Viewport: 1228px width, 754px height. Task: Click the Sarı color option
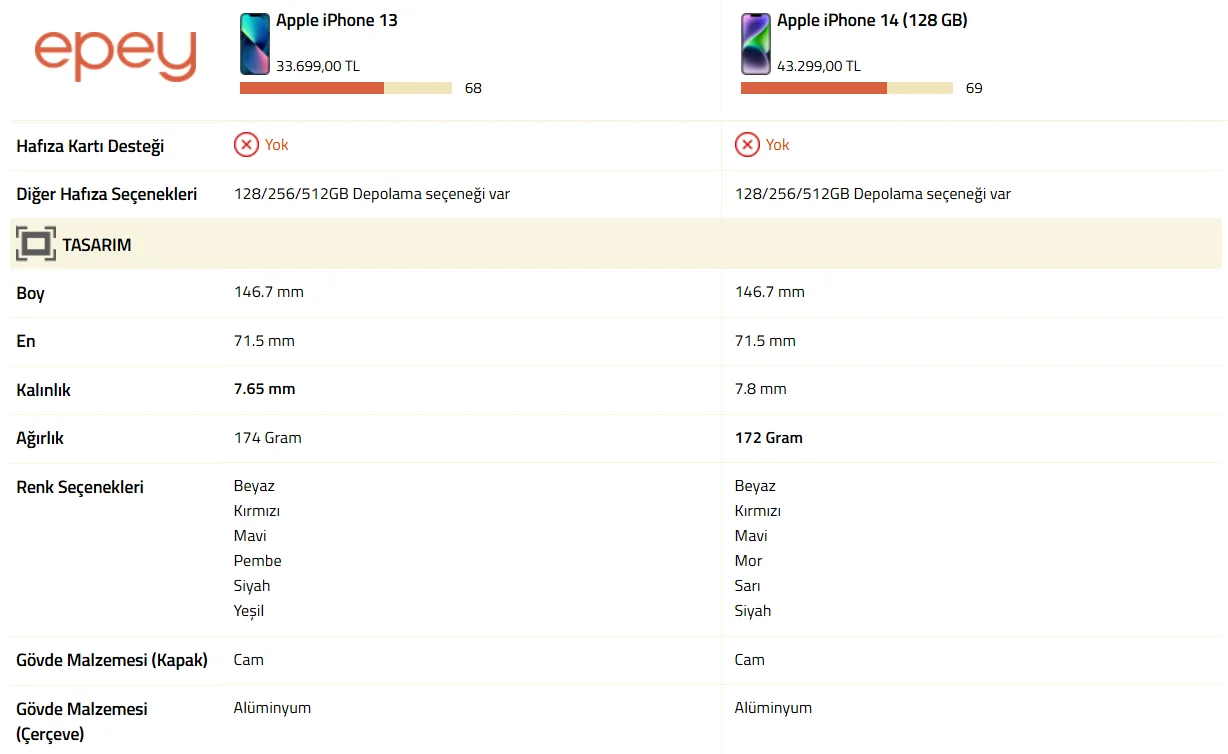pos(748,586)
